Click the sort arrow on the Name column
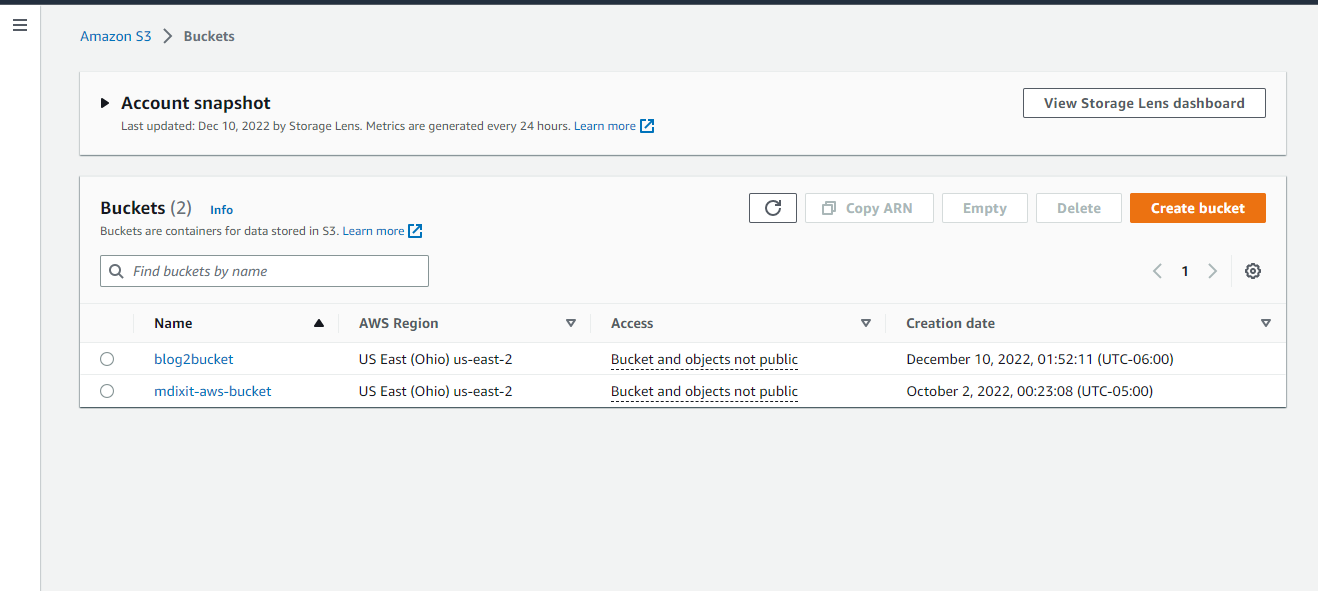This screenshot has width=1318, height=591. coord(318,323)
